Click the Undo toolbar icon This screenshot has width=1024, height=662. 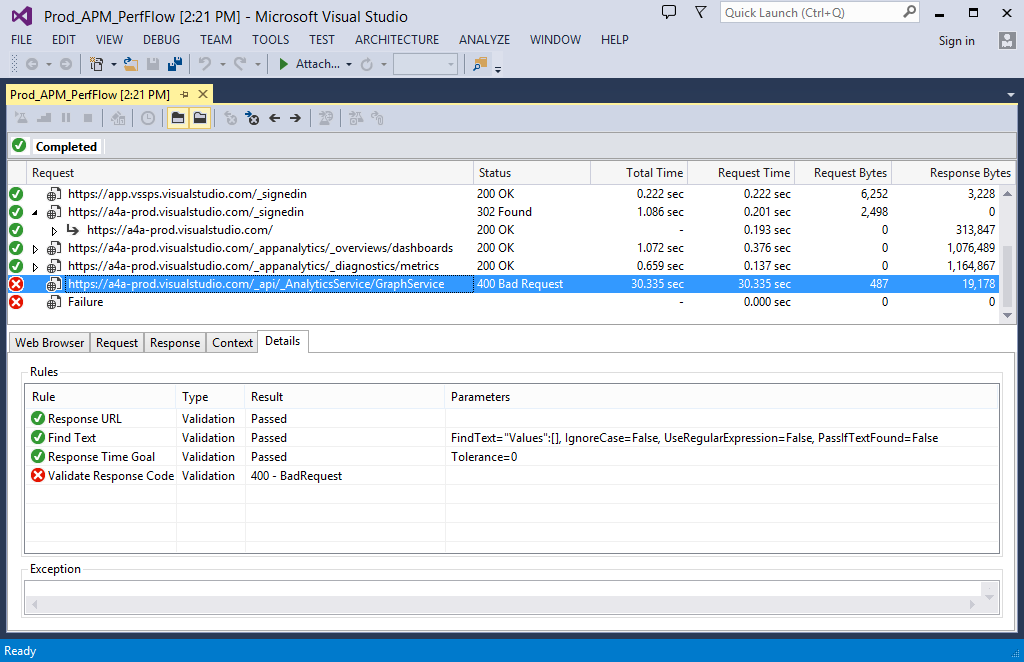[205, 64]
